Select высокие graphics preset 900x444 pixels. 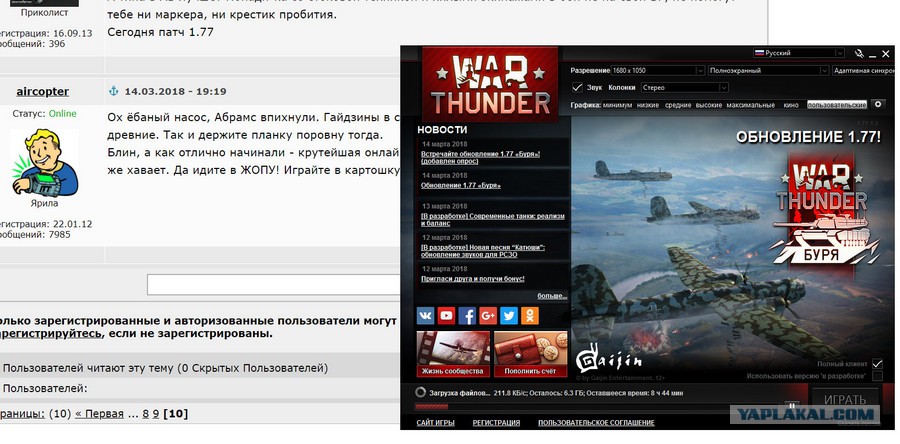[709, 106]
